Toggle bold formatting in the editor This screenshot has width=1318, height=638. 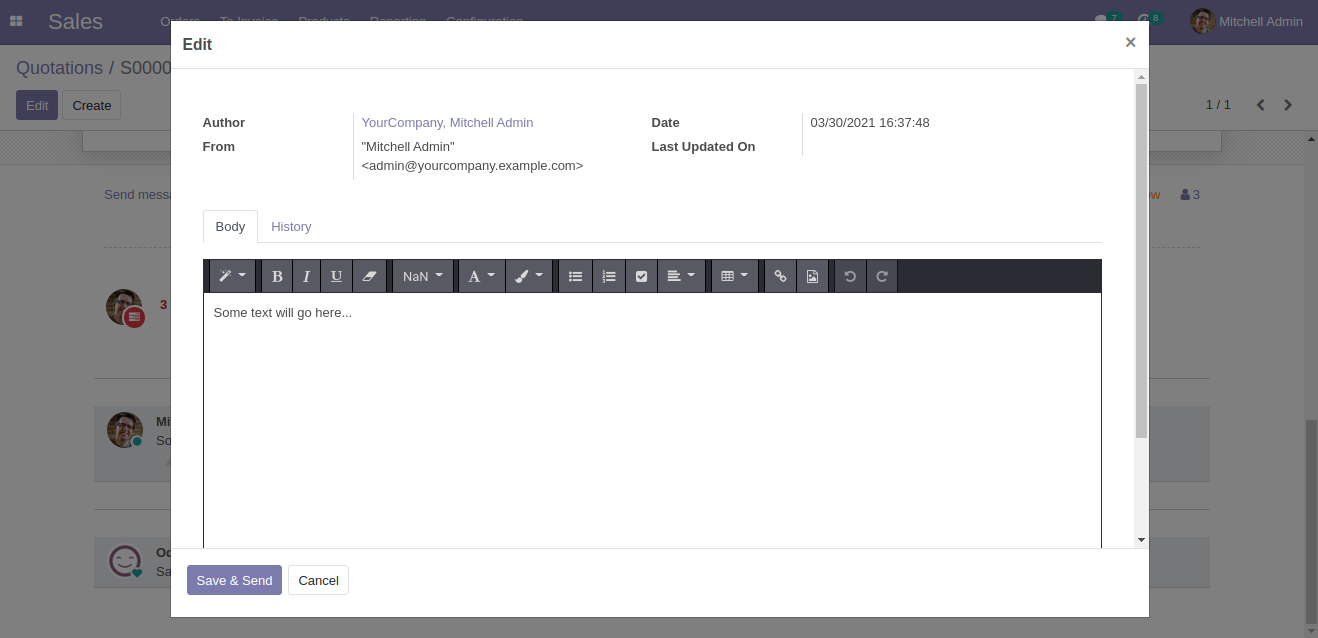tap(277, 276)
